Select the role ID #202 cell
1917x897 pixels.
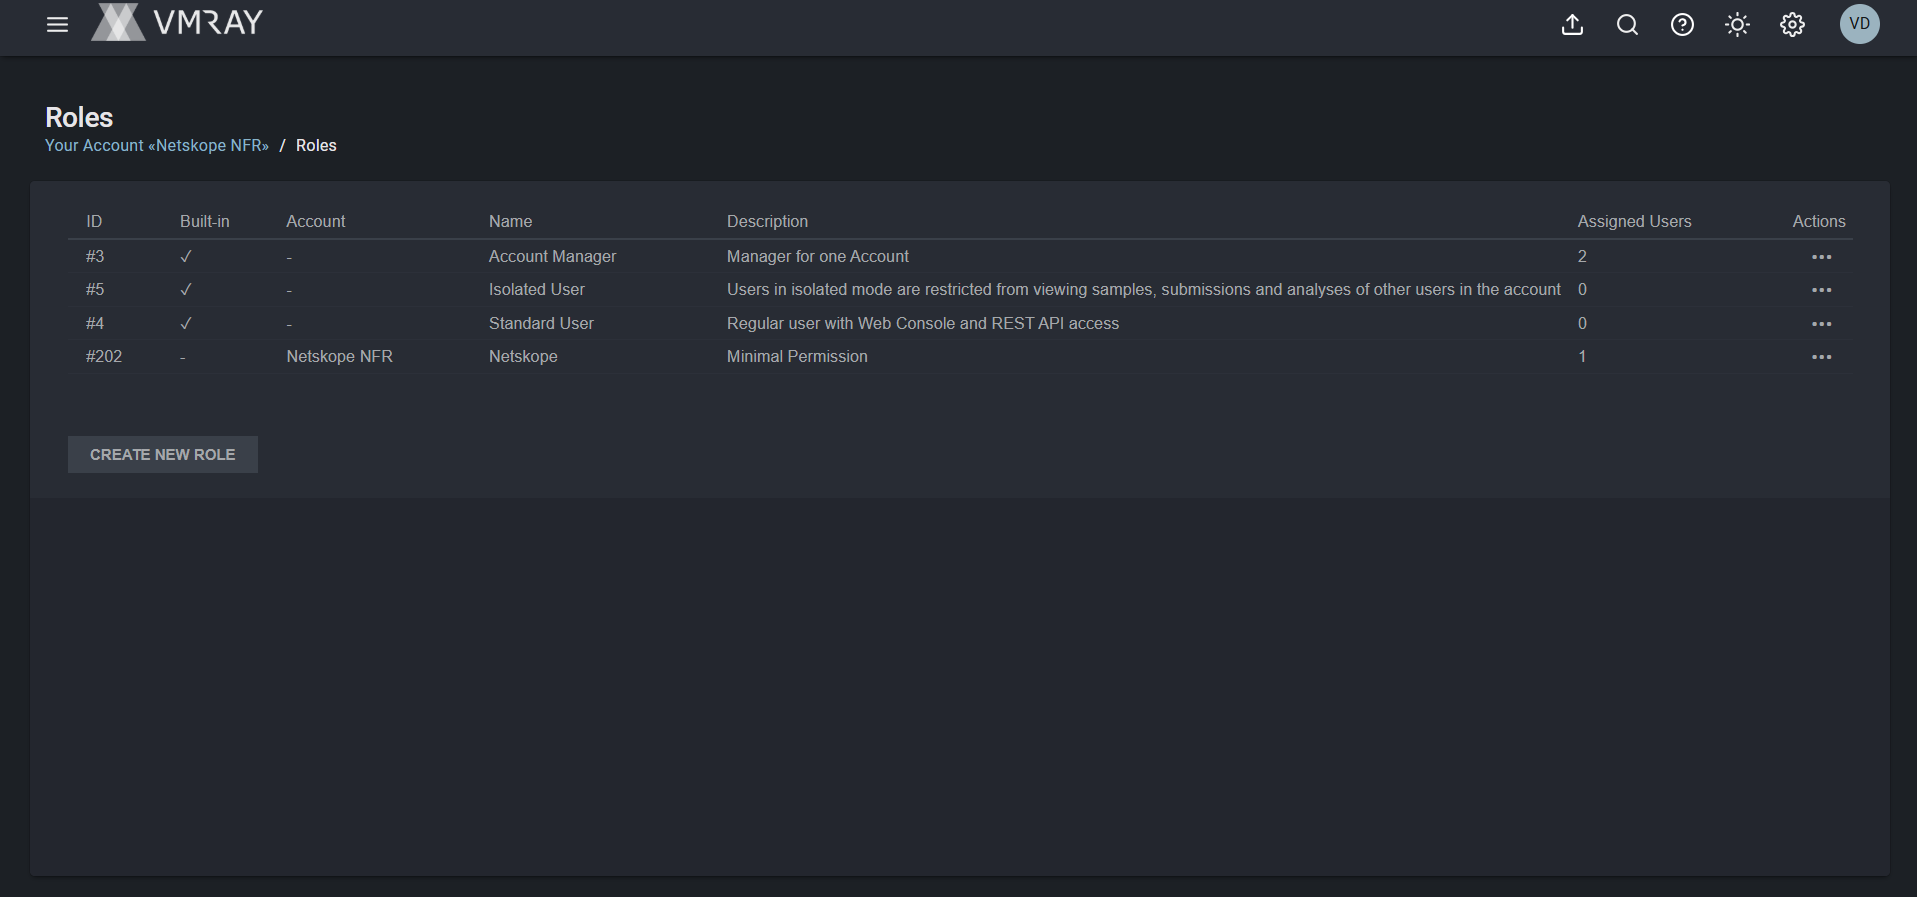(104, 357)
